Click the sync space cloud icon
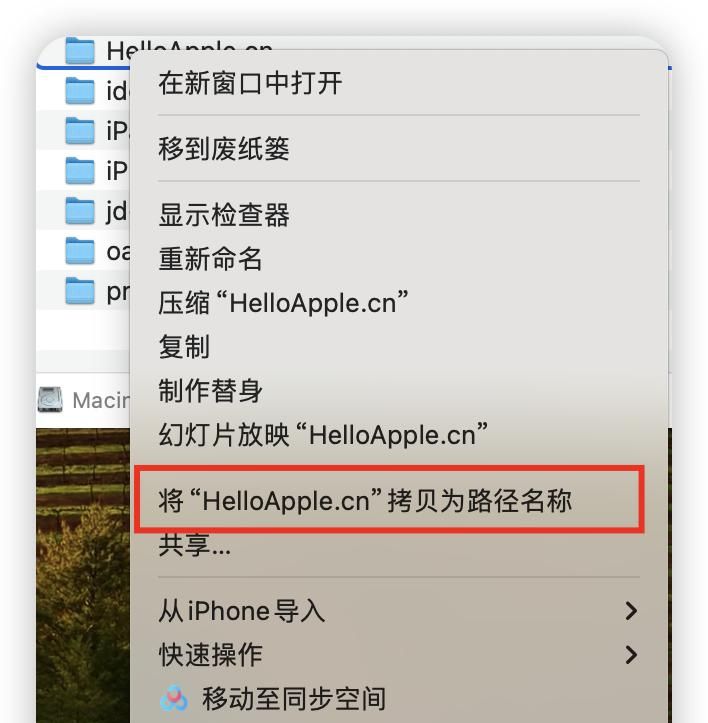 click(174, 698)
